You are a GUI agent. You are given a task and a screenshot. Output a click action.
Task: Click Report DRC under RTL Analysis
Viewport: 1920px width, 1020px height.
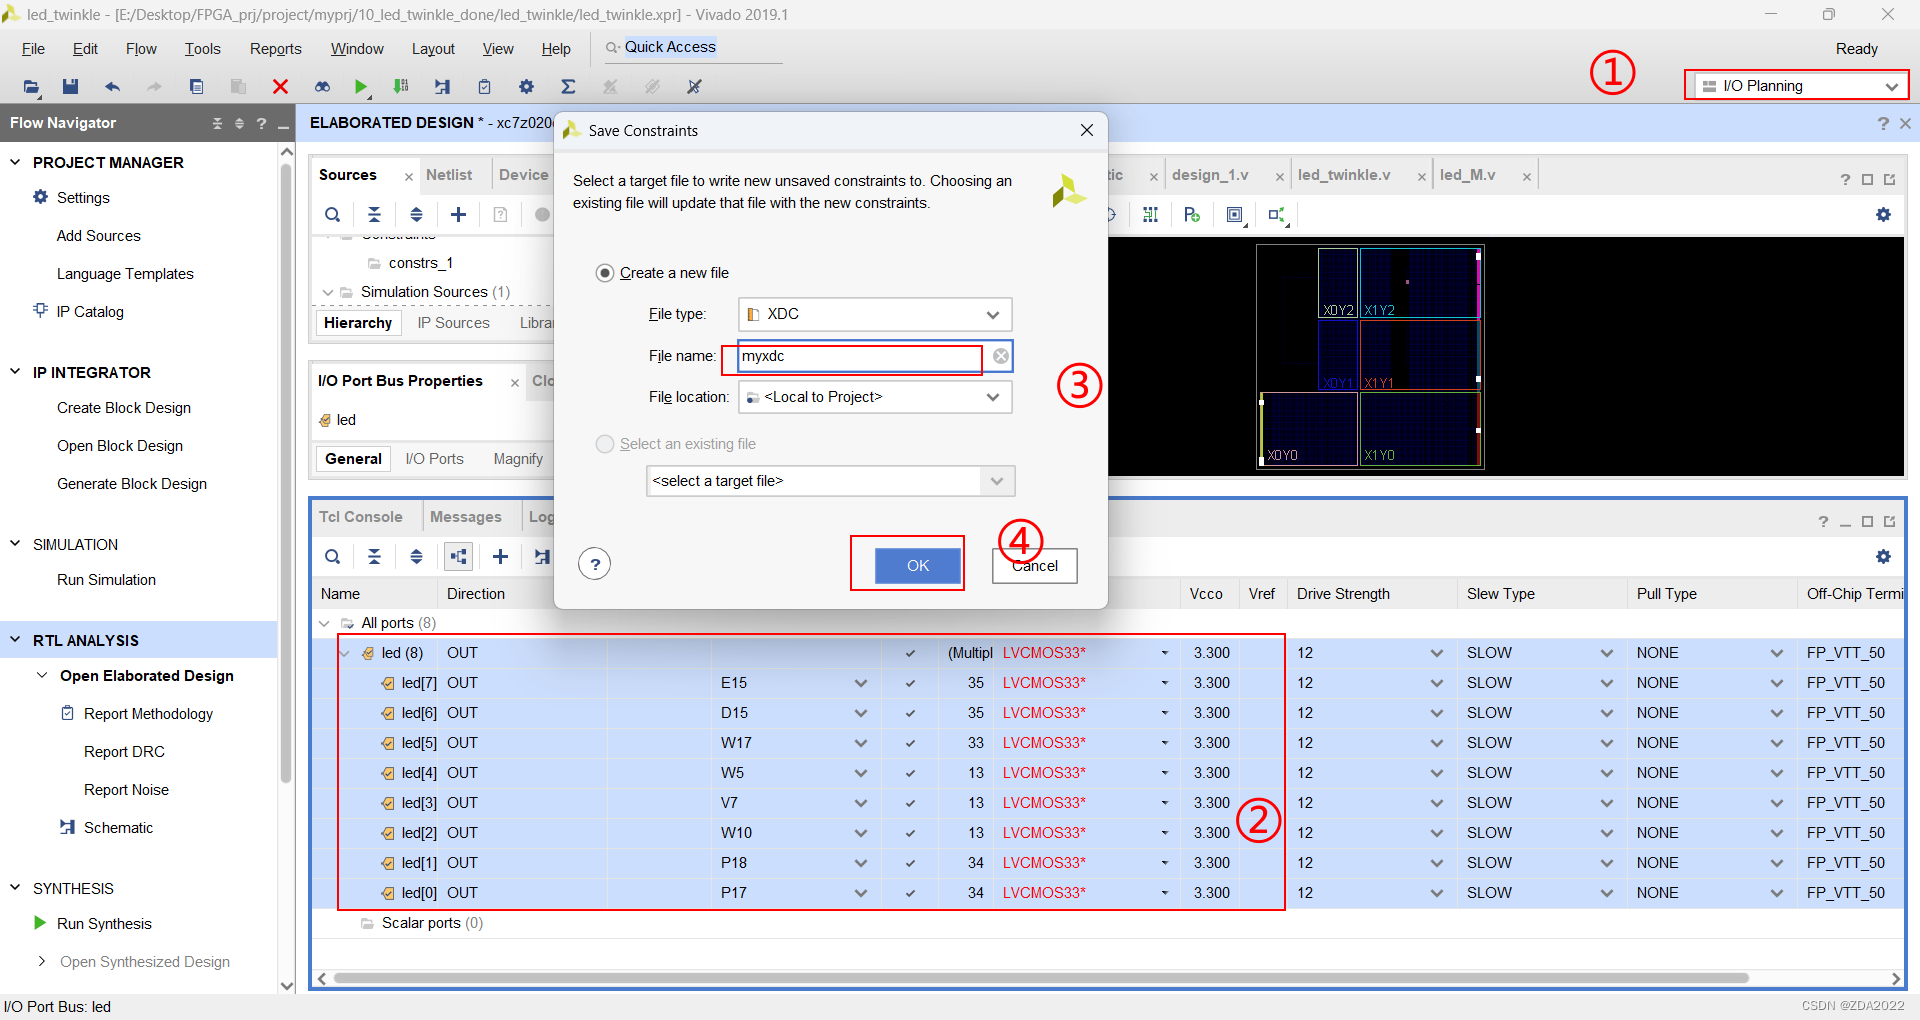(x=124, y=752)
